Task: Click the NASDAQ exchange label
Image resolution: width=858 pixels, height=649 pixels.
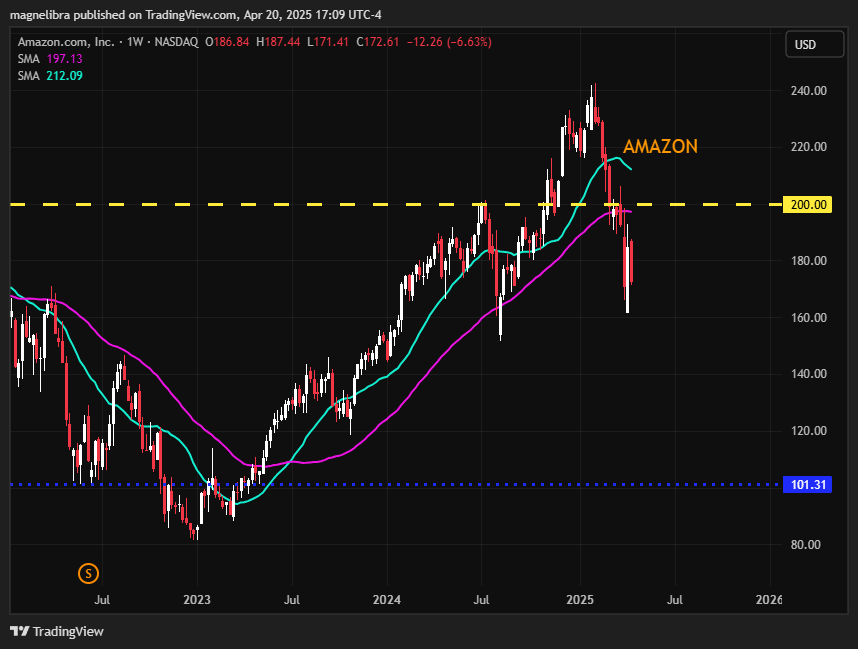Action: coord(176,42)
